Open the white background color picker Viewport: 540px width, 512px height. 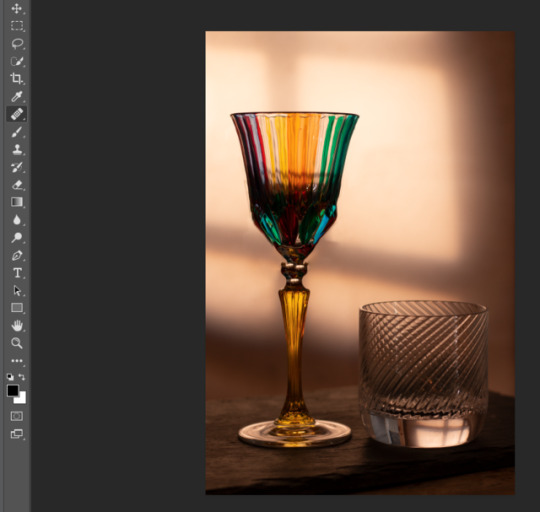coord(21,399)
